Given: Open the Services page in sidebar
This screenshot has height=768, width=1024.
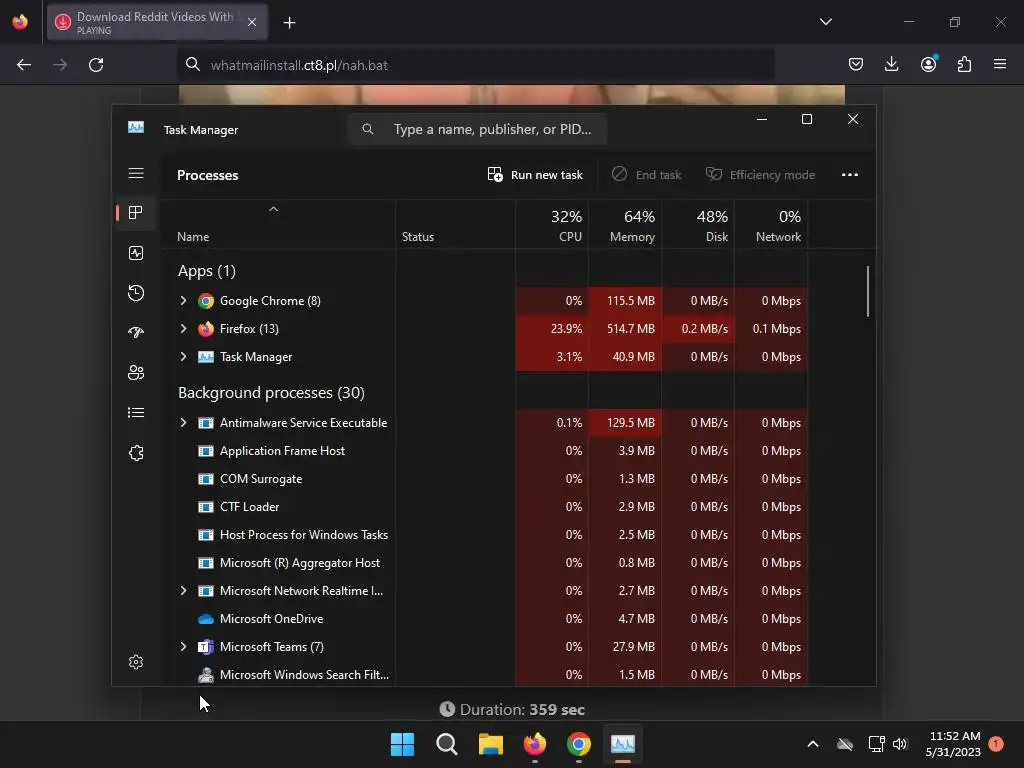Looking at the screenshot, I should click(136, 453).
